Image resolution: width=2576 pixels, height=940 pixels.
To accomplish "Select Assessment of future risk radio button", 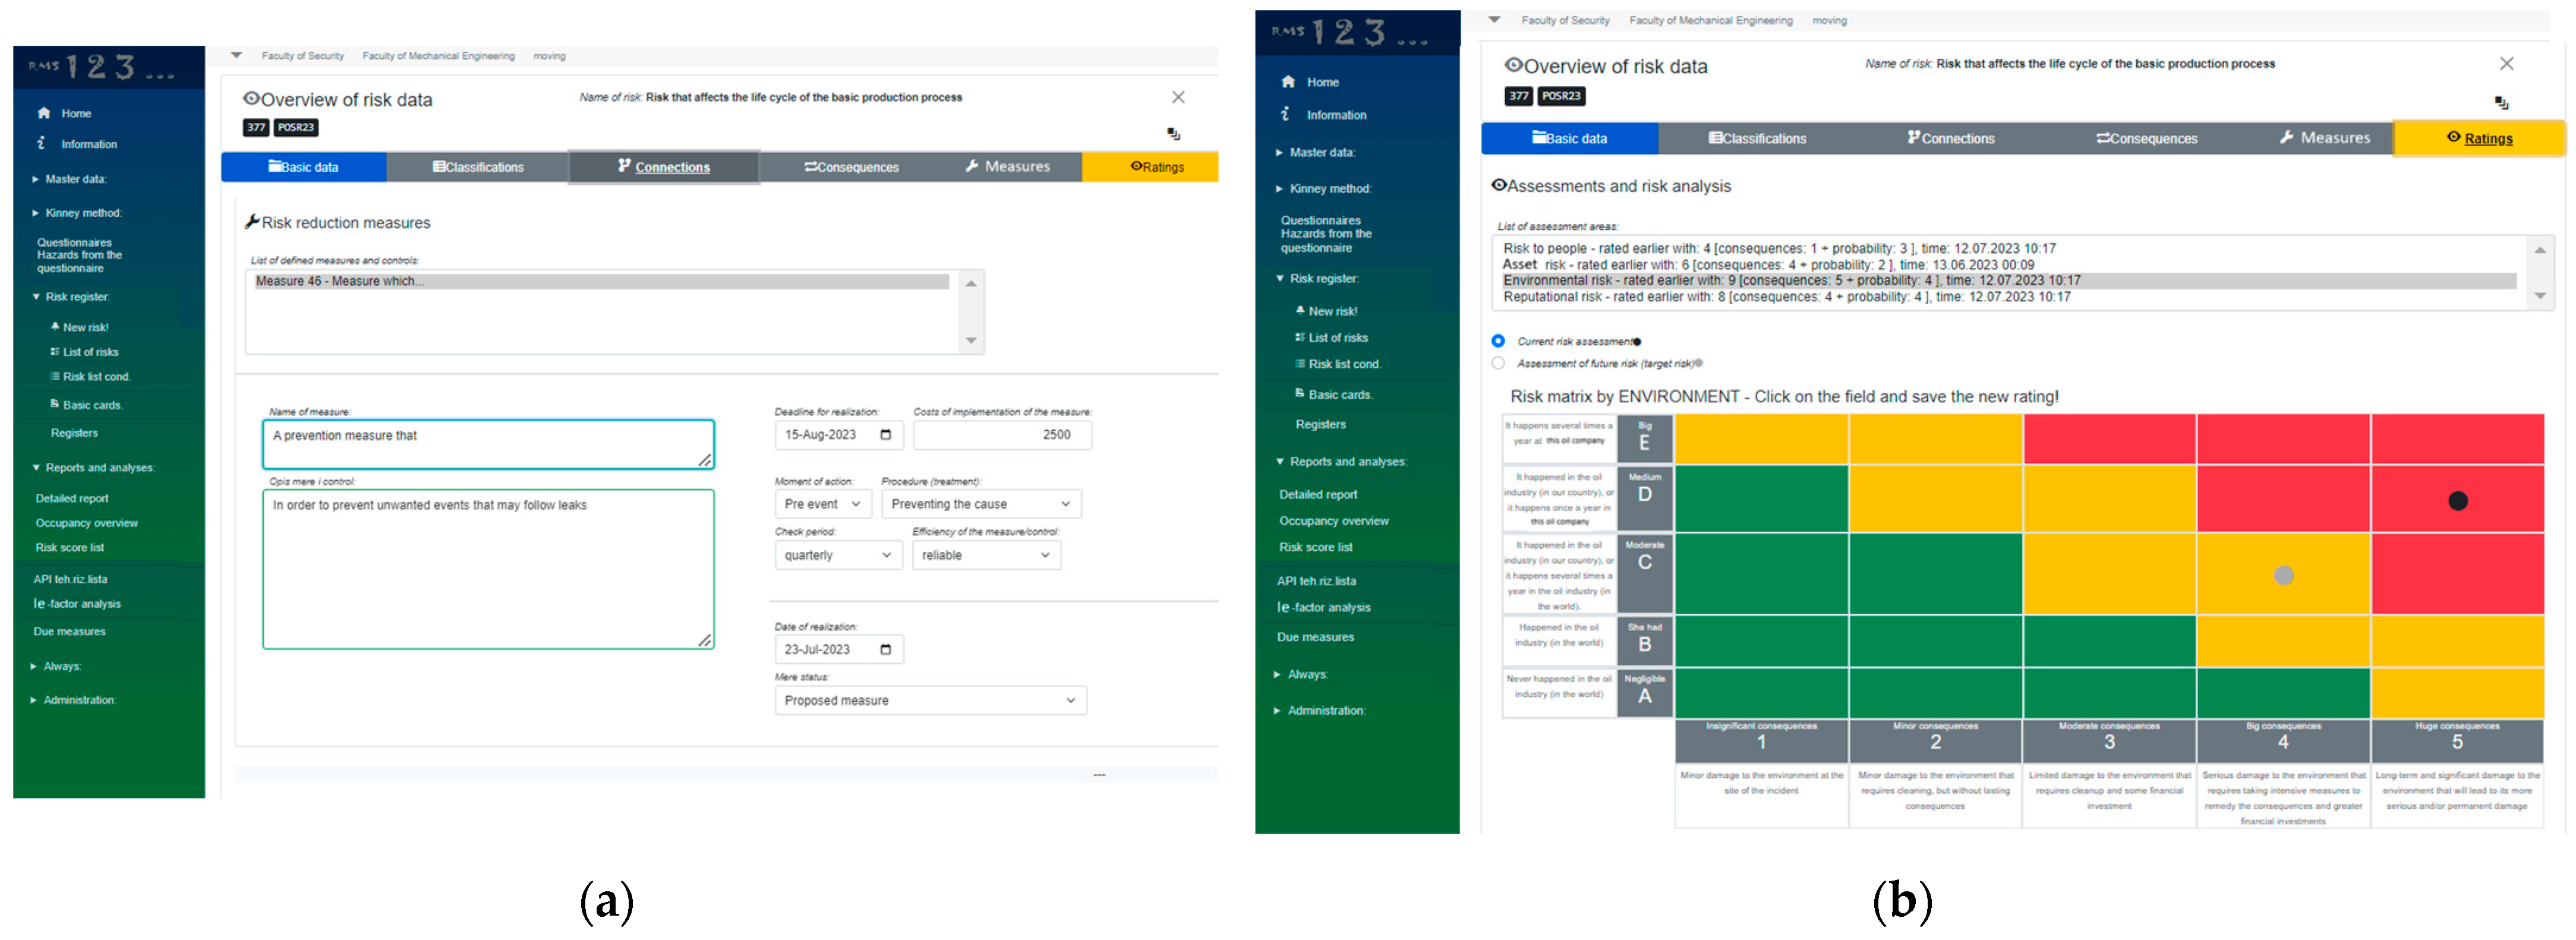I will point(1498,364).
